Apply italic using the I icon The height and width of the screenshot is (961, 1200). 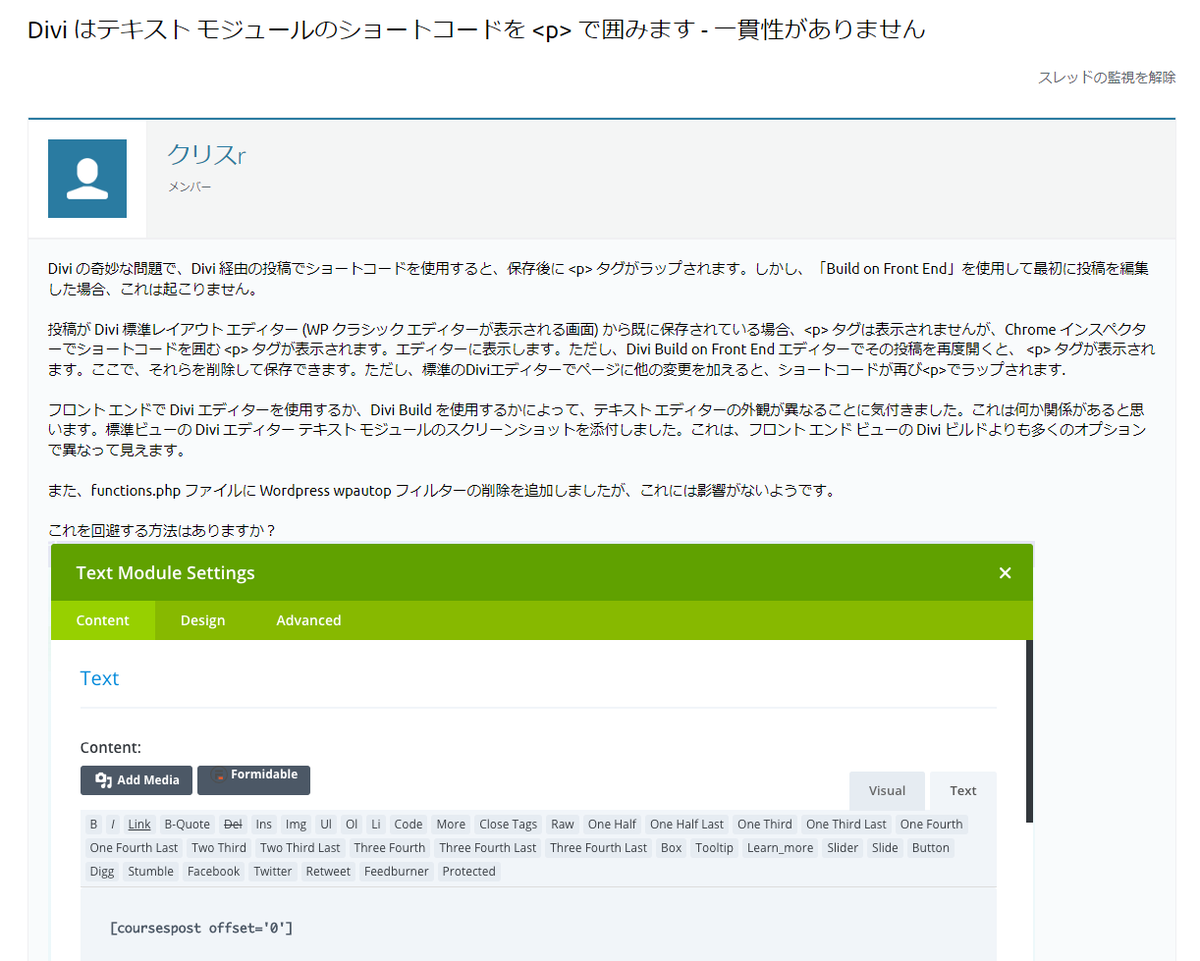113,824
